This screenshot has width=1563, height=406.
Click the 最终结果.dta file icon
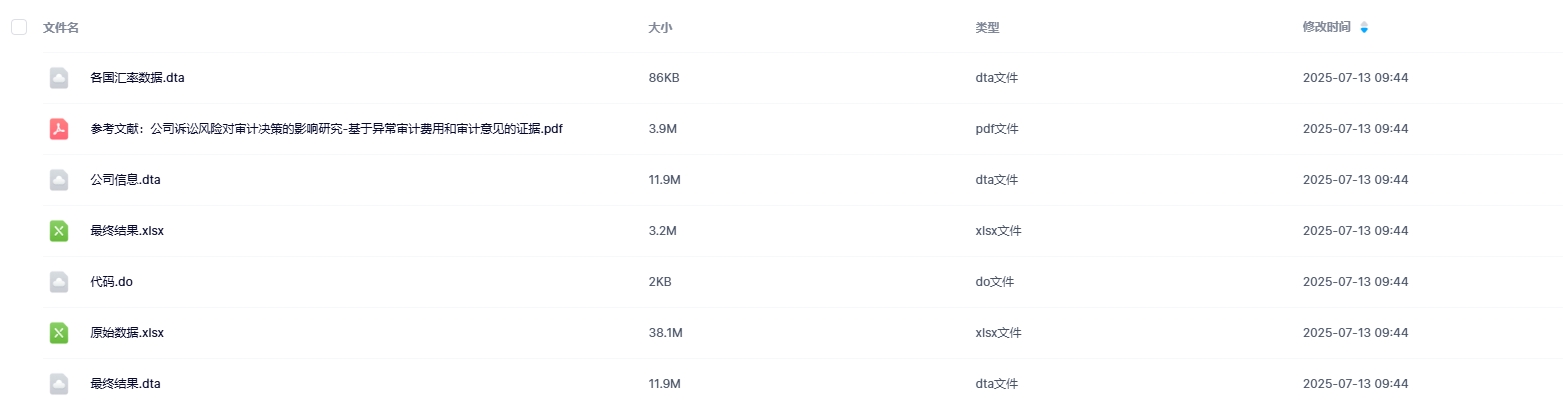click(x=59, y=384)
